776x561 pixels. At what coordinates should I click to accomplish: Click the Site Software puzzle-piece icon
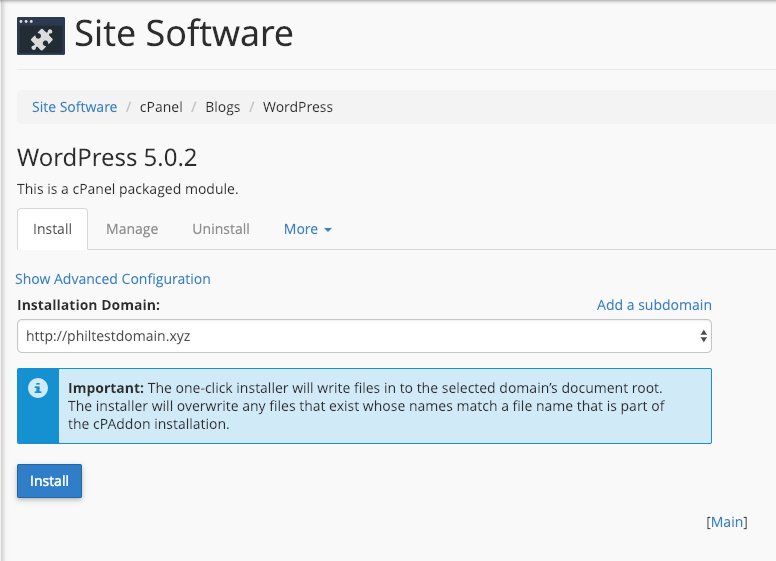[41, 35]
